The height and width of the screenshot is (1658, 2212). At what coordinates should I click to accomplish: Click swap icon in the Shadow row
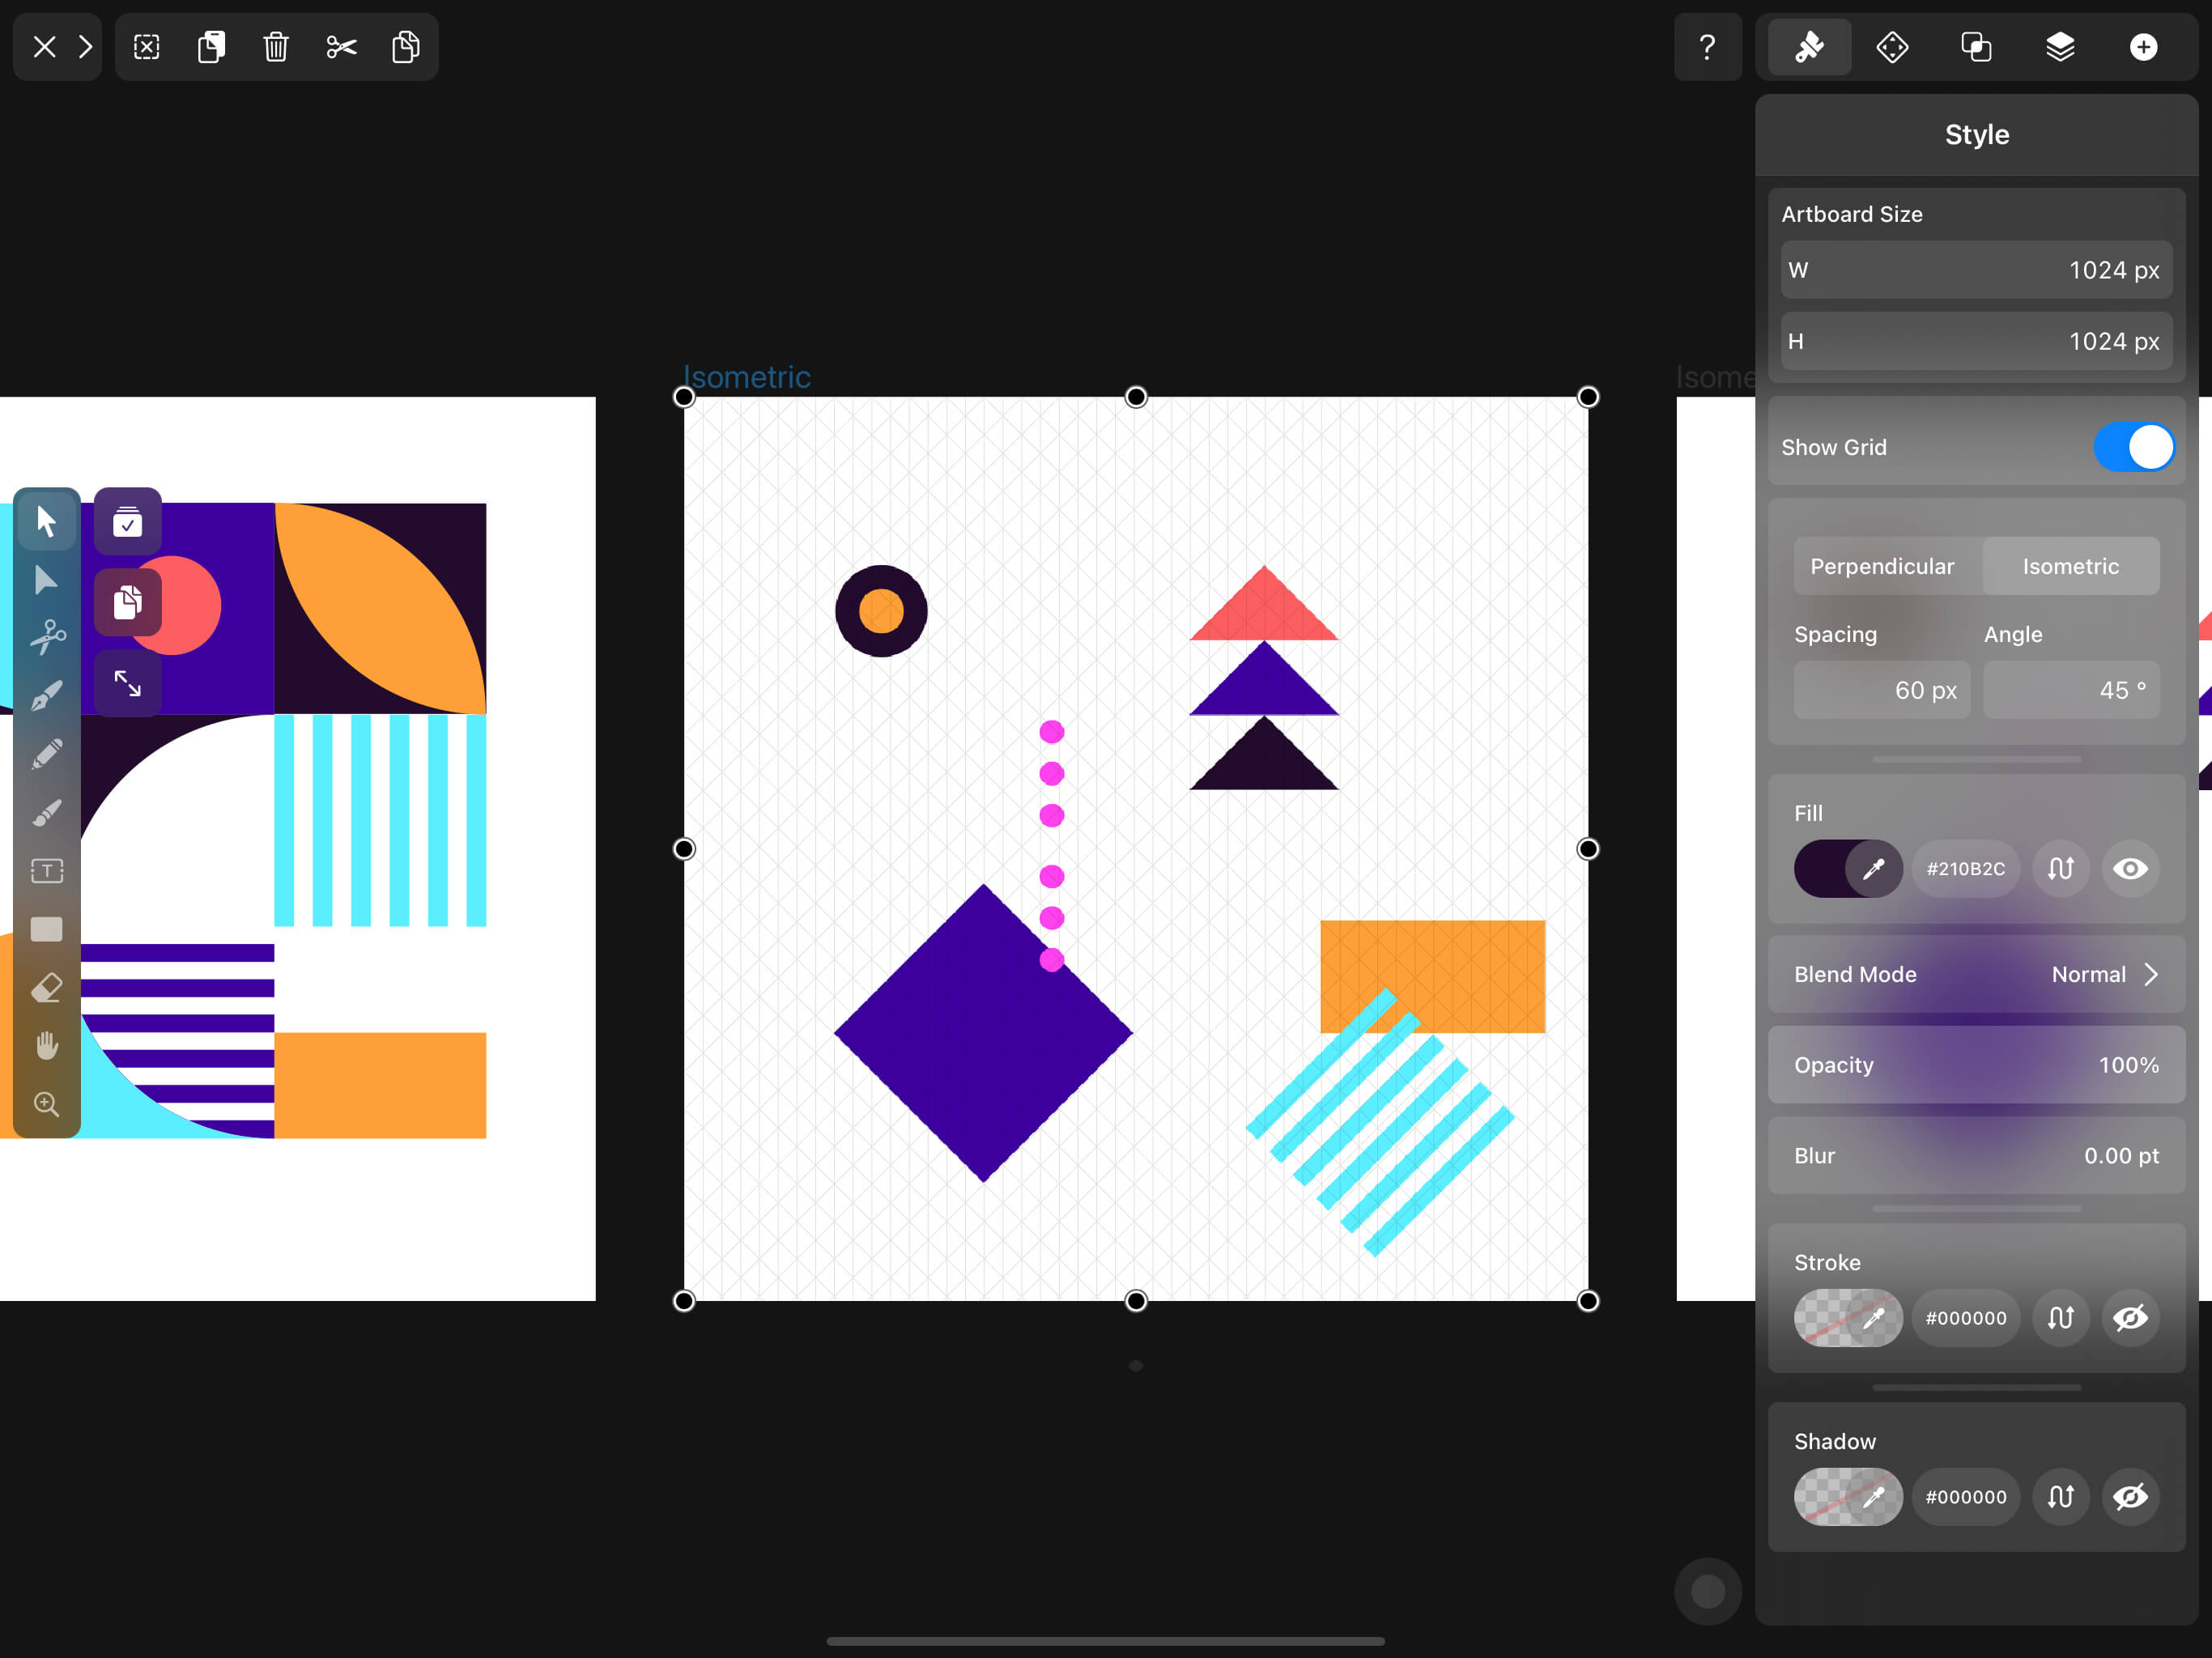(x=2060, y=1496)
